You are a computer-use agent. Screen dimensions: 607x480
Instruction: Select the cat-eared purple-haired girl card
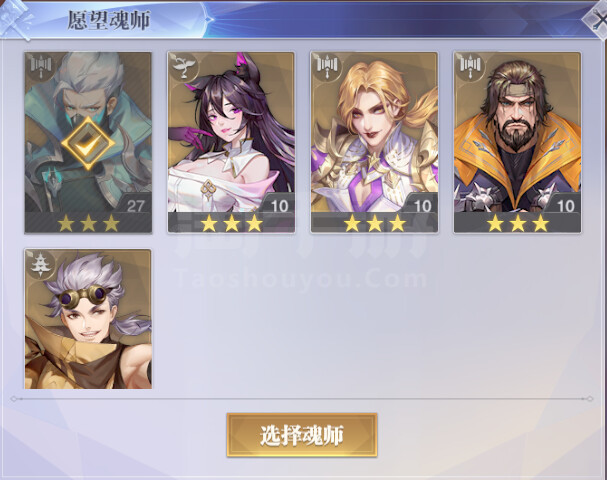tap(231, 143)
